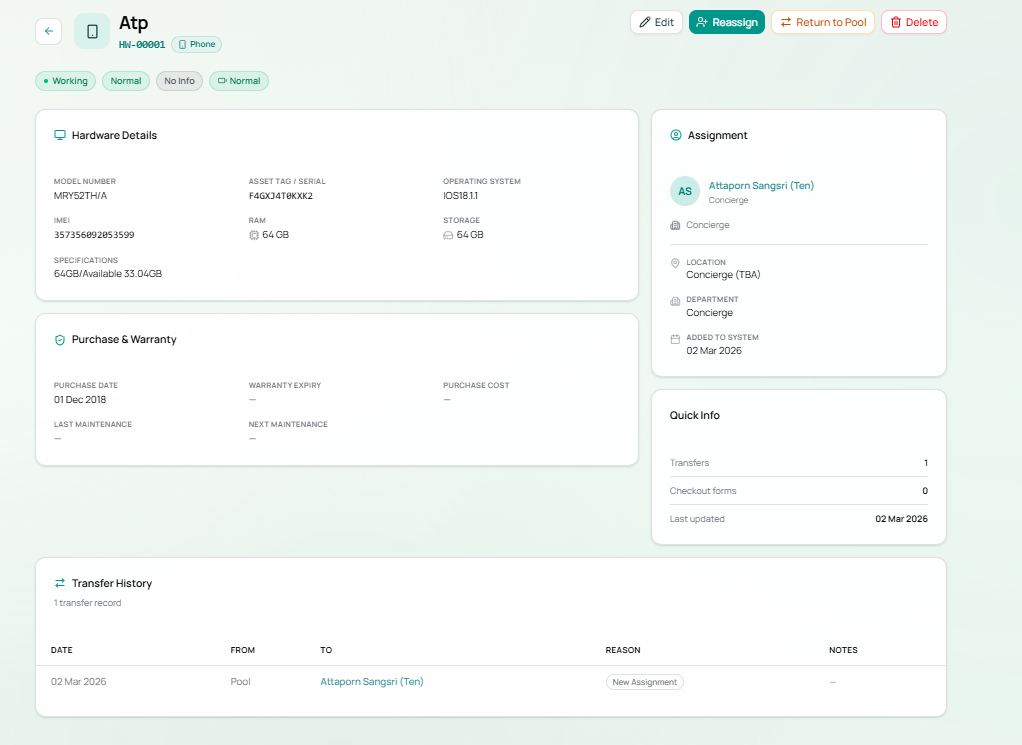The width and height of the screenshot is (1022, 745).
Task: Click transfer date 02 Mar 2026 in table
Action: 78,682
